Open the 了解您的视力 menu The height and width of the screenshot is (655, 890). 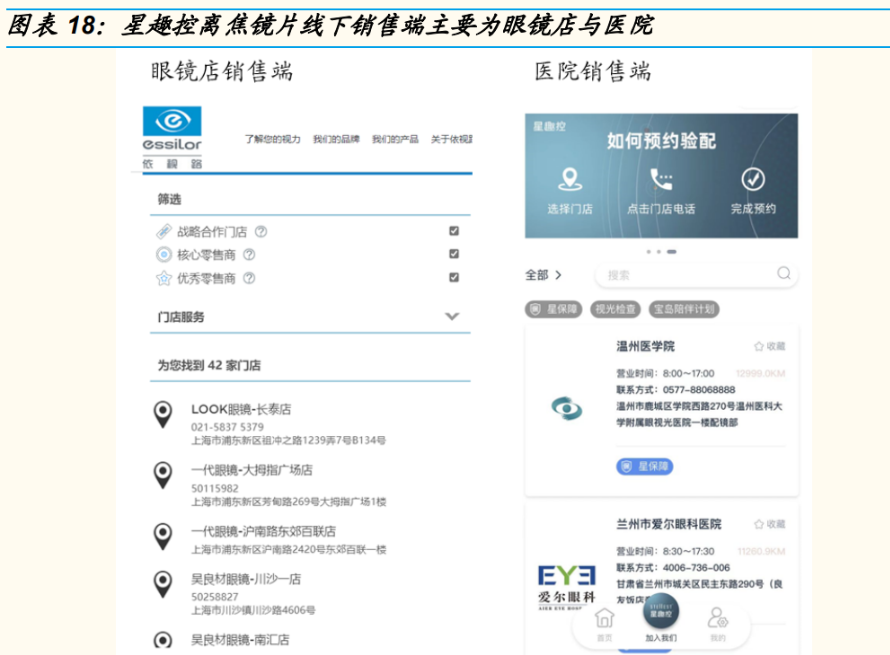pyautogui.click(x=272, y=139)
